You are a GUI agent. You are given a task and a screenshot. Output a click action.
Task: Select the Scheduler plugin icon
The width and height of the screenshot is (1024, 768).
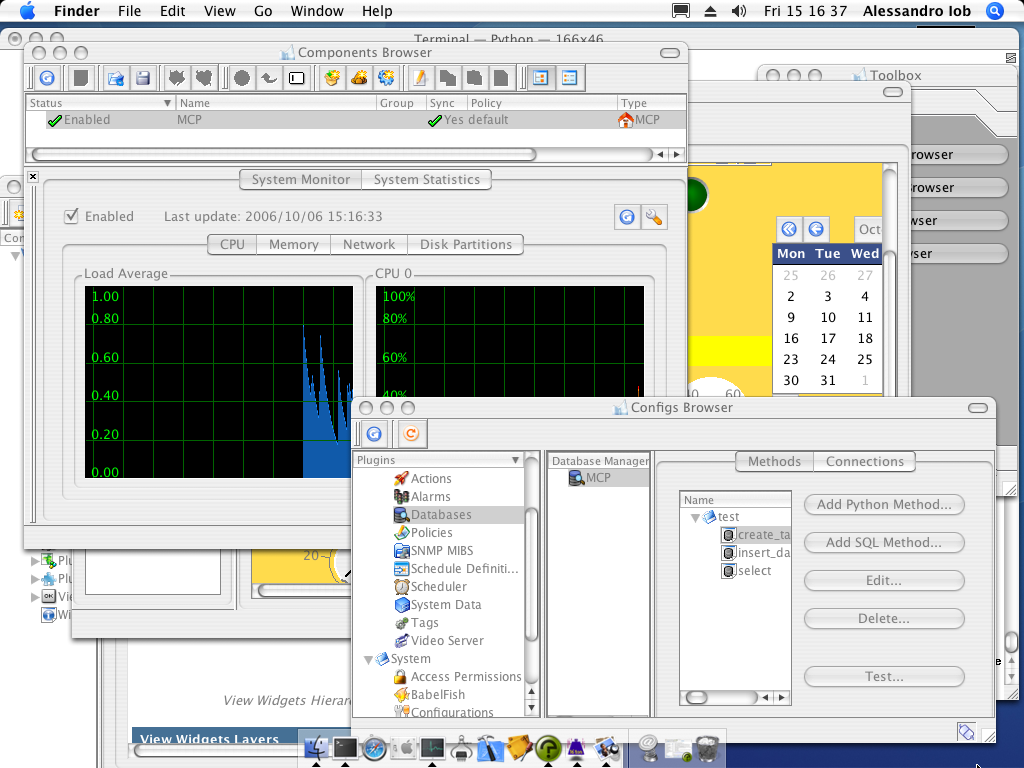402,587
